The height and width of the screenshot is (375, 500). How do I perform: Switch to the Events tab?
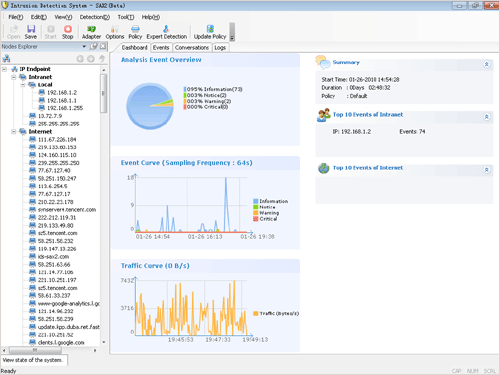point(161,48)
